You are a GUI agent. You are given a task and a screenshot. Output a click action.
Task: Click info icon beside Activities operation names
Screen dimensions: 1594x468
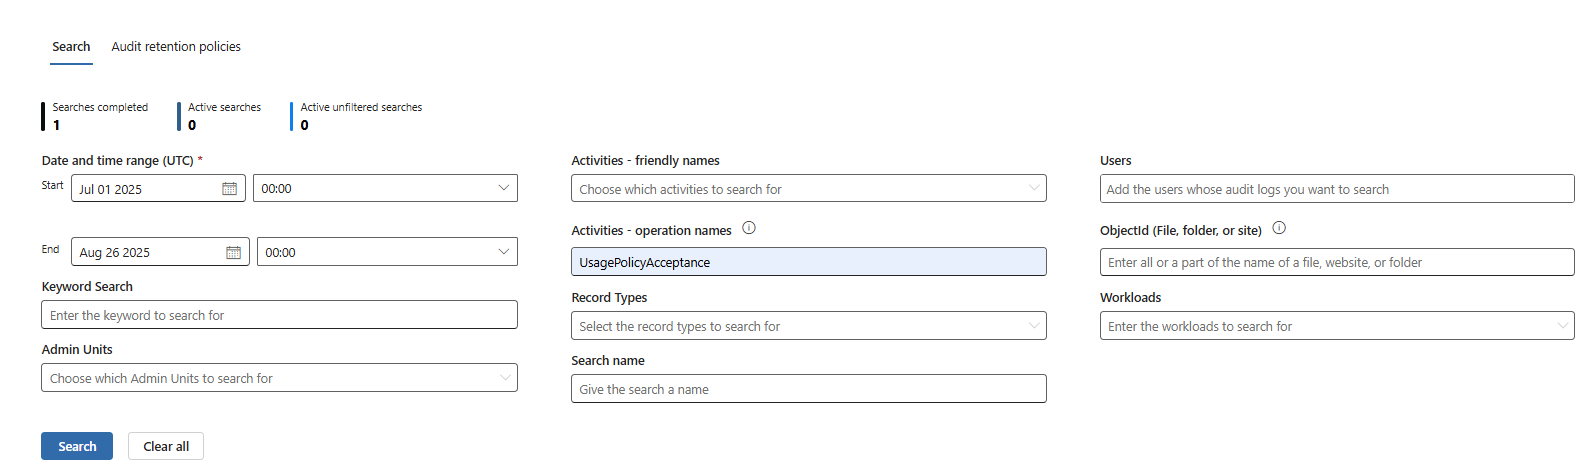click(749, 228)
